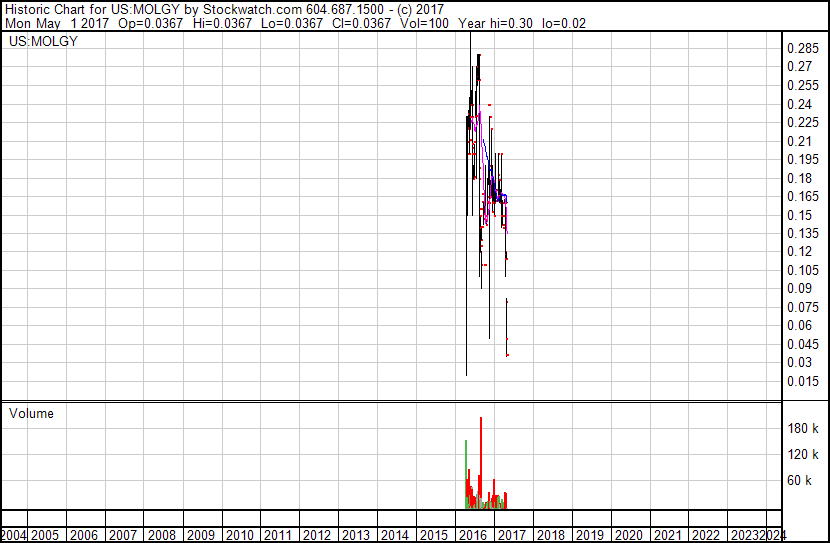Click the 0.015 price axis value

pos(803,382)
